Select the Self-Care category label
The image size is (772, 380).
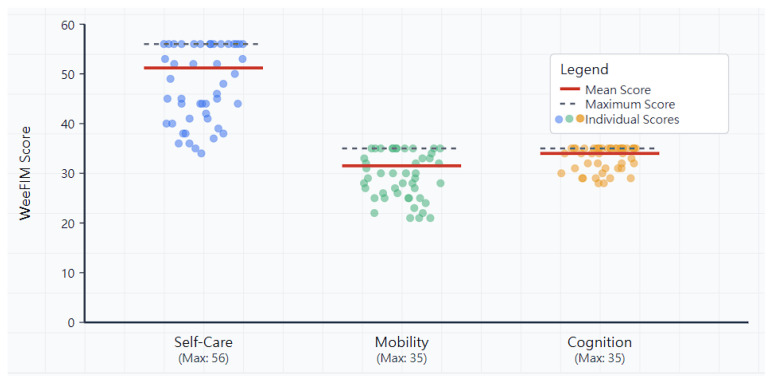pos(203,342)
